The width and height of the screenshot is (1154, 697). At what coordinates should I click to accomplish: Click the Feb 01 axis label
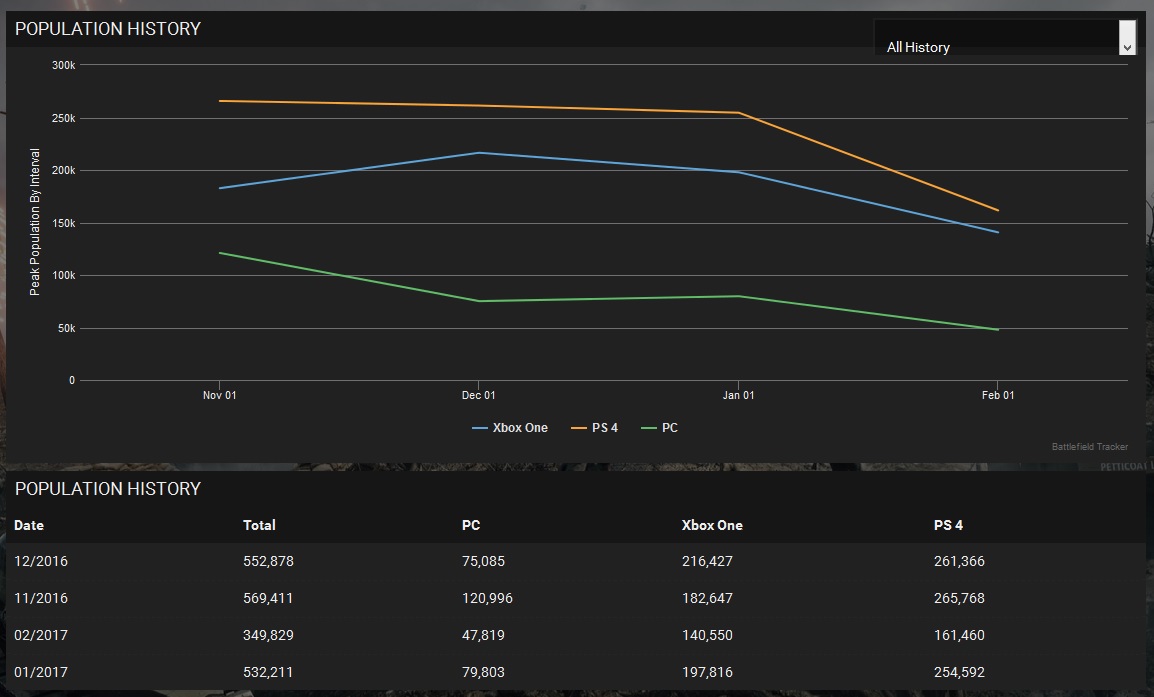[998, 395]
